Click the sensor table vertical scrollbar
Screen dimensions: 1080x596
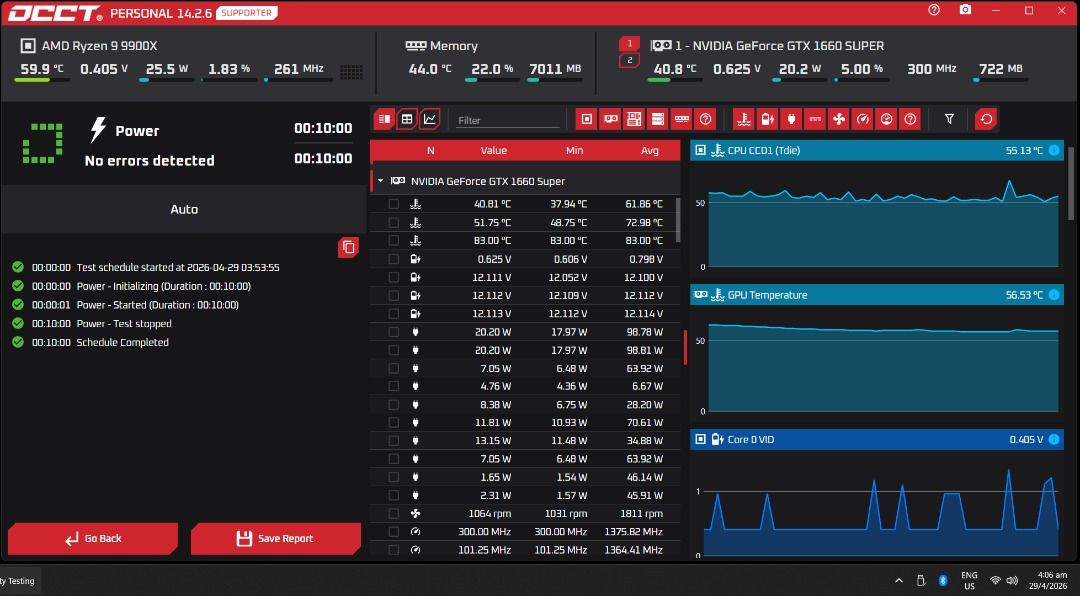pos(678,220)
